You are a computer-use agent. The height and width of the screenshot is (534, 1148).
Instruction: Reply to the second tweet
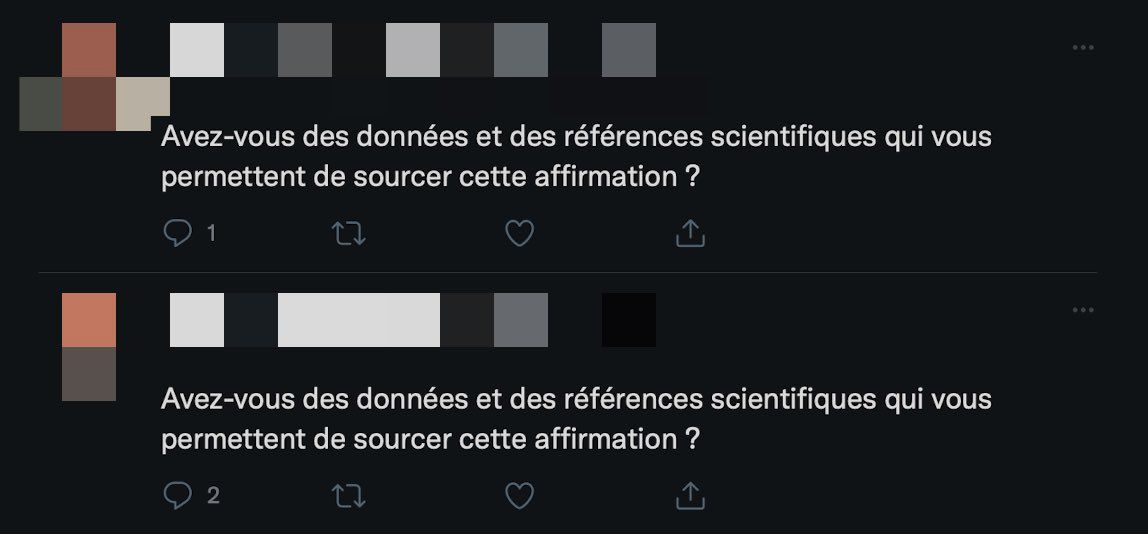pyautogui.click(x=177, y=494)
